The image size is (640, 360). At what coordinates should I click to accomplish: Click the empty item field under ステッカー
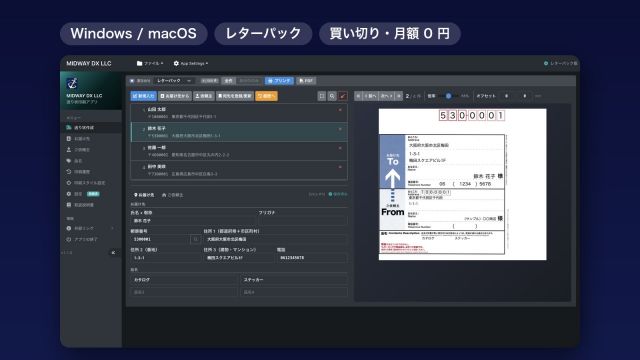(x=294, y=292)
